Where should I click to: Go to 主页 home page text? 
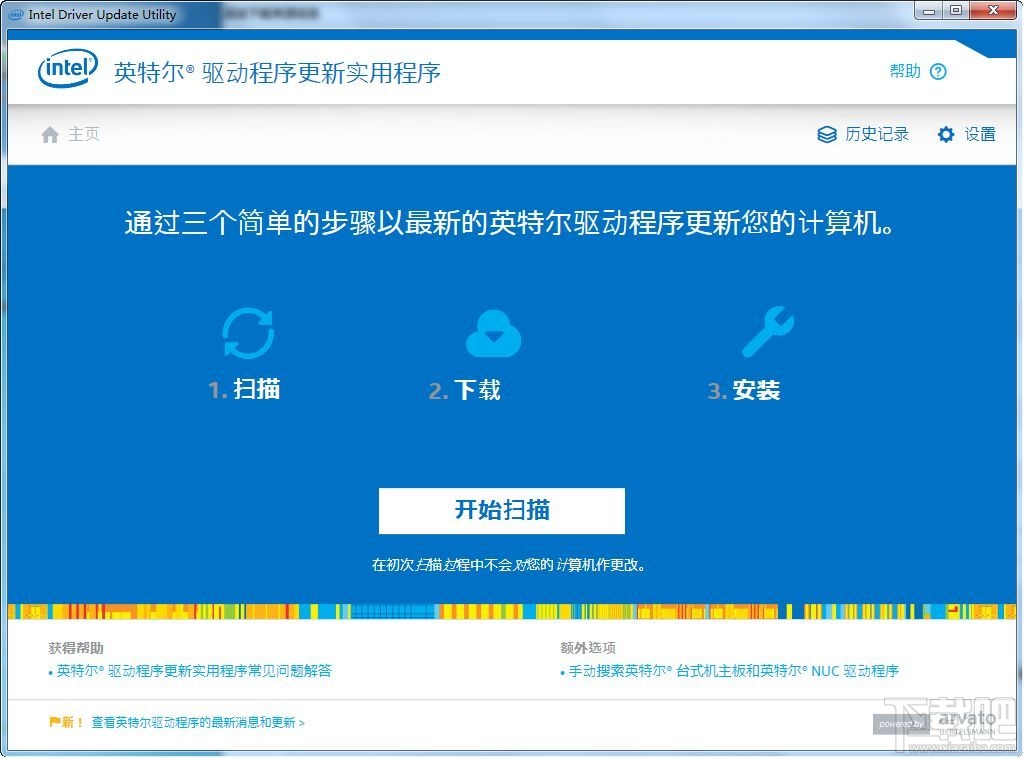[84, 134]
